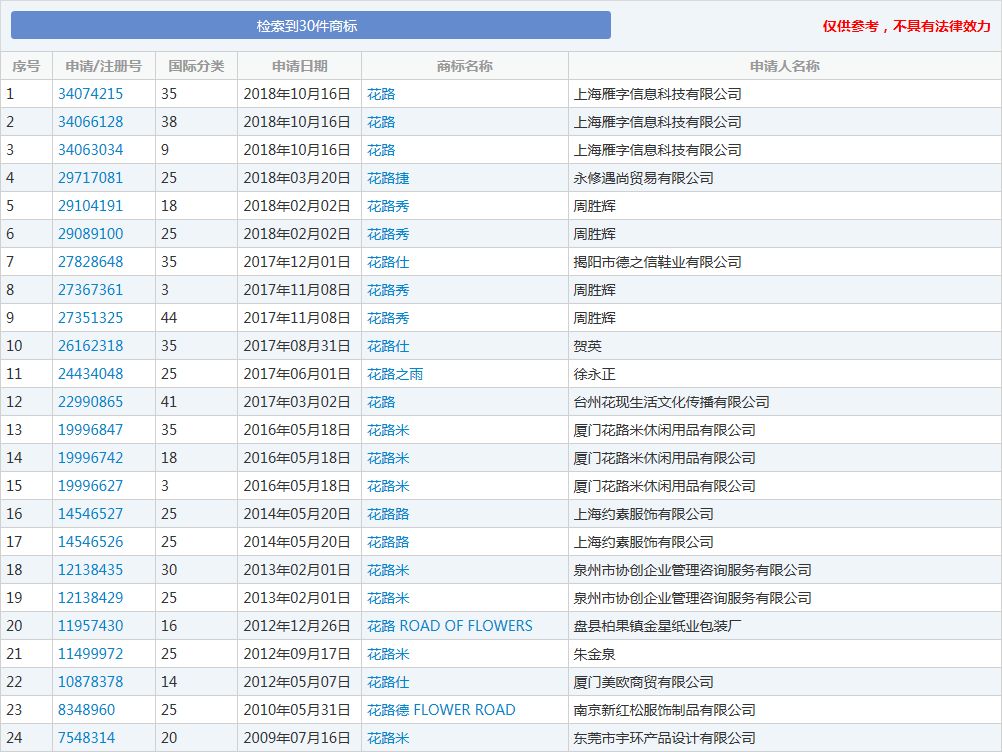The height and width of the screenshot is (752, 1002).
Task: Select applicant 厦门美欧商贸有限公司
Action: [x=643, y=682]
